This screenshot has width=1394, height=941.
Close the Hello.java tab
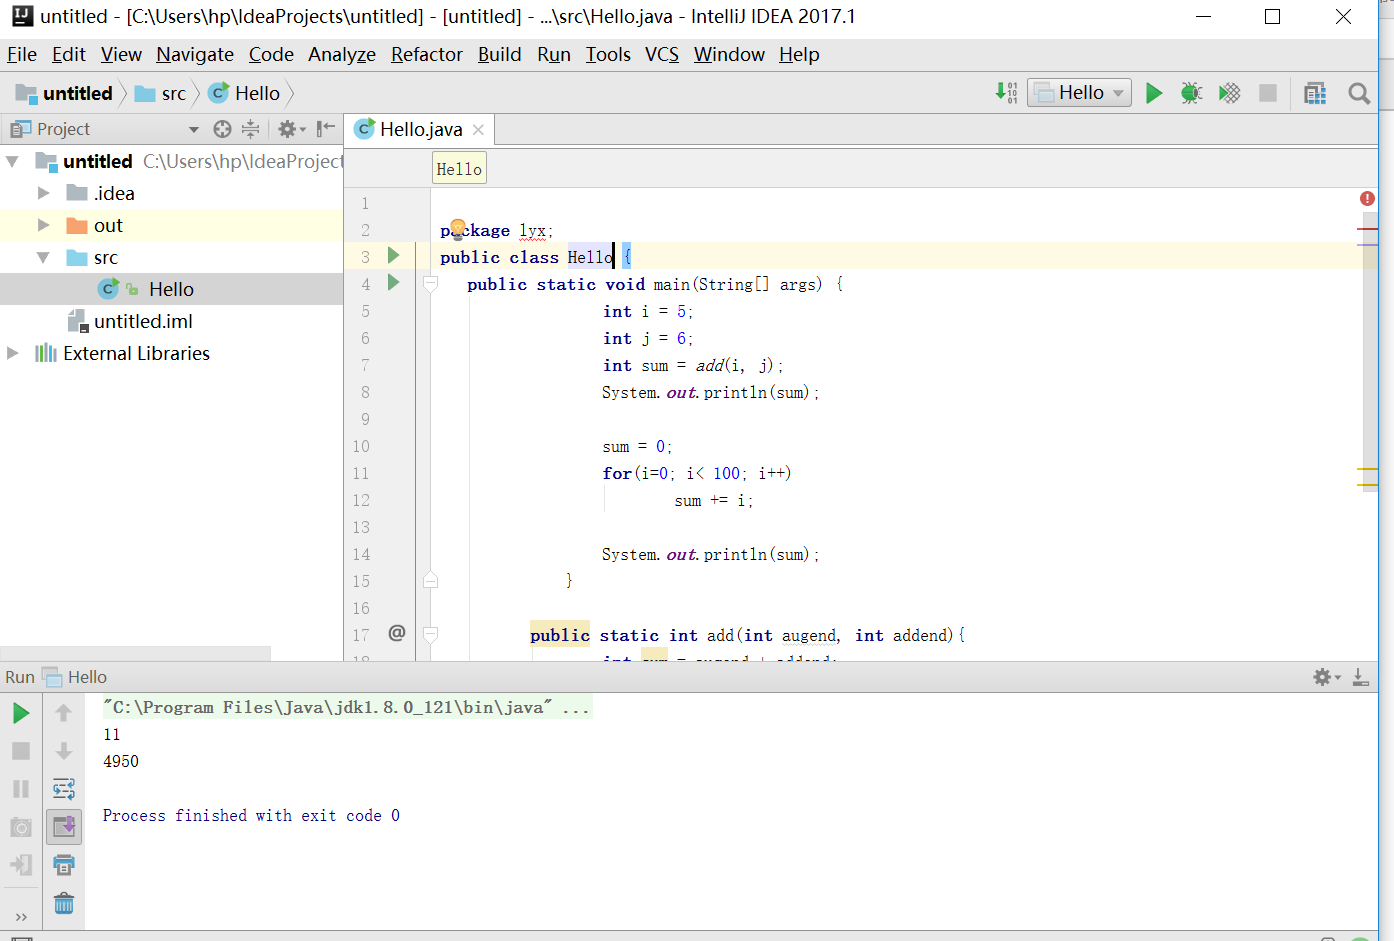(x=479, y=130)
